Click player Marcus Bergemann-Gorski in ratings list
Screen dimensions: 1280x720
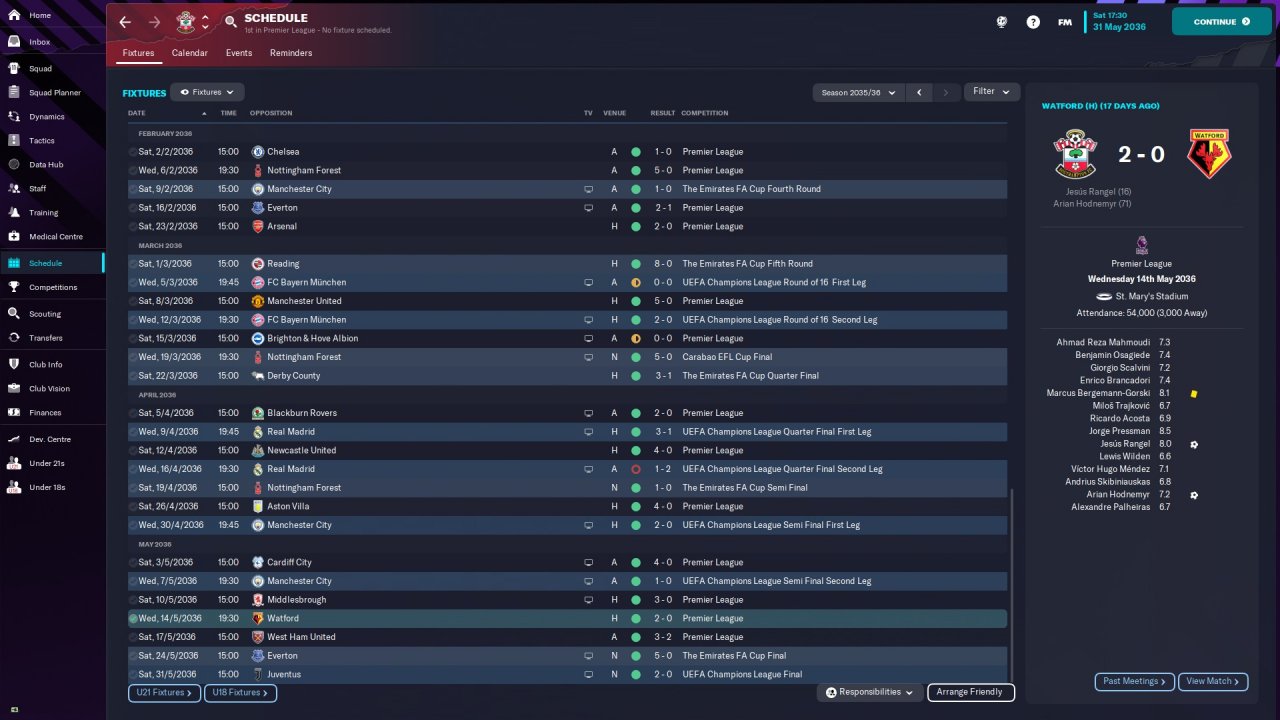click(x=1098, y=393)
